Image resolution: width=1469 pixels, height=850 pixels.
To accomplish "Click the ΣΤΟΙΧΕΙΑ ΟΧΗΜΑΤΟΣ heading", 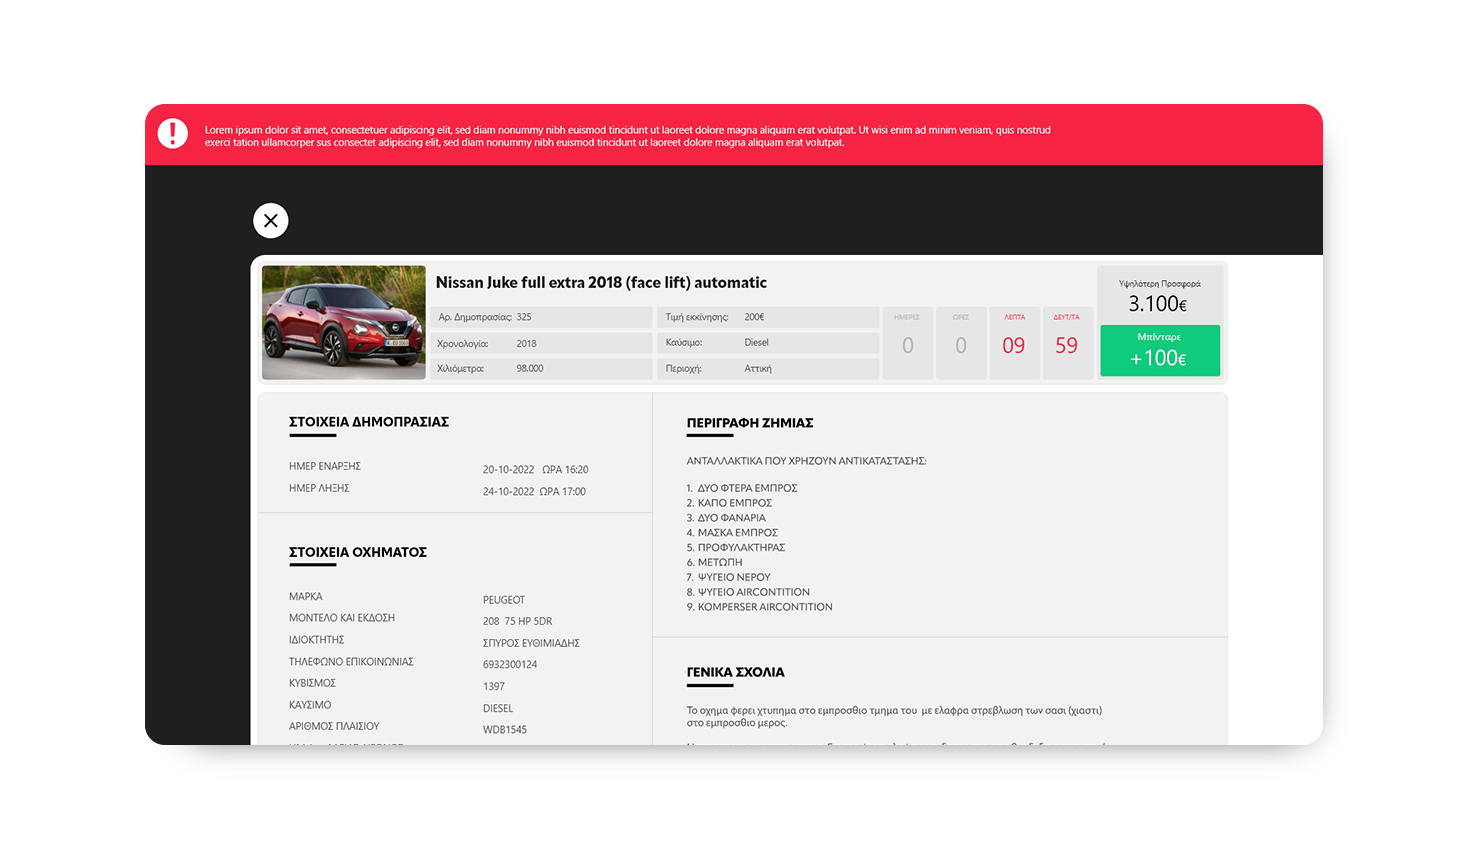I will [358, 552].
